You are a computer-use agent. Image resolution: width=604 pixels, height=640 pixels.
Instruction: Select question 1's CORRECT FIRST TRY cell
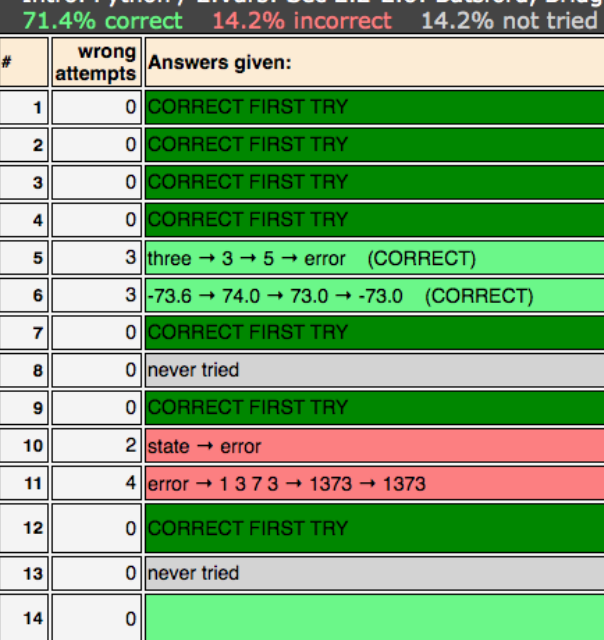point(374,107)
